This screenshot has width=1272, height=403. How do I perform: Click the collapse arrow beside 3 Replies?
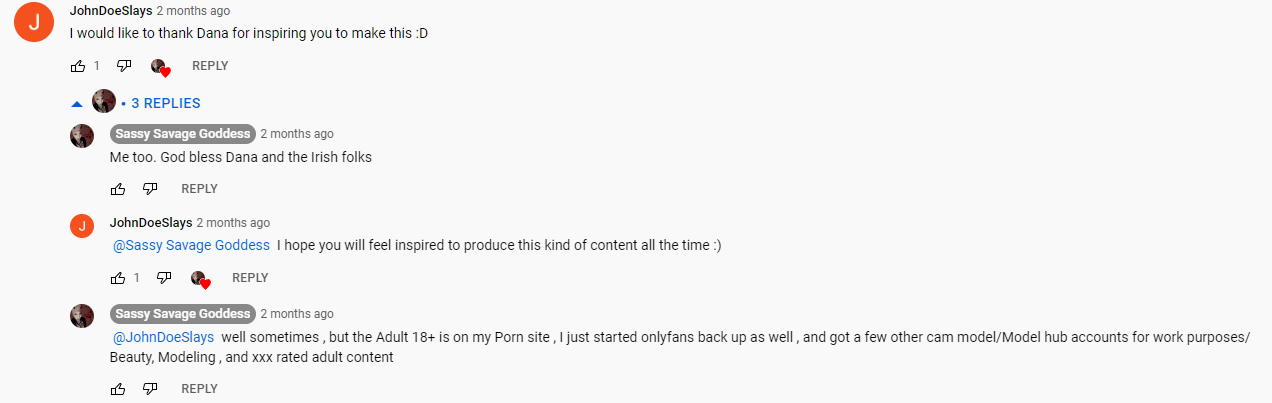[x=77, y=103]
